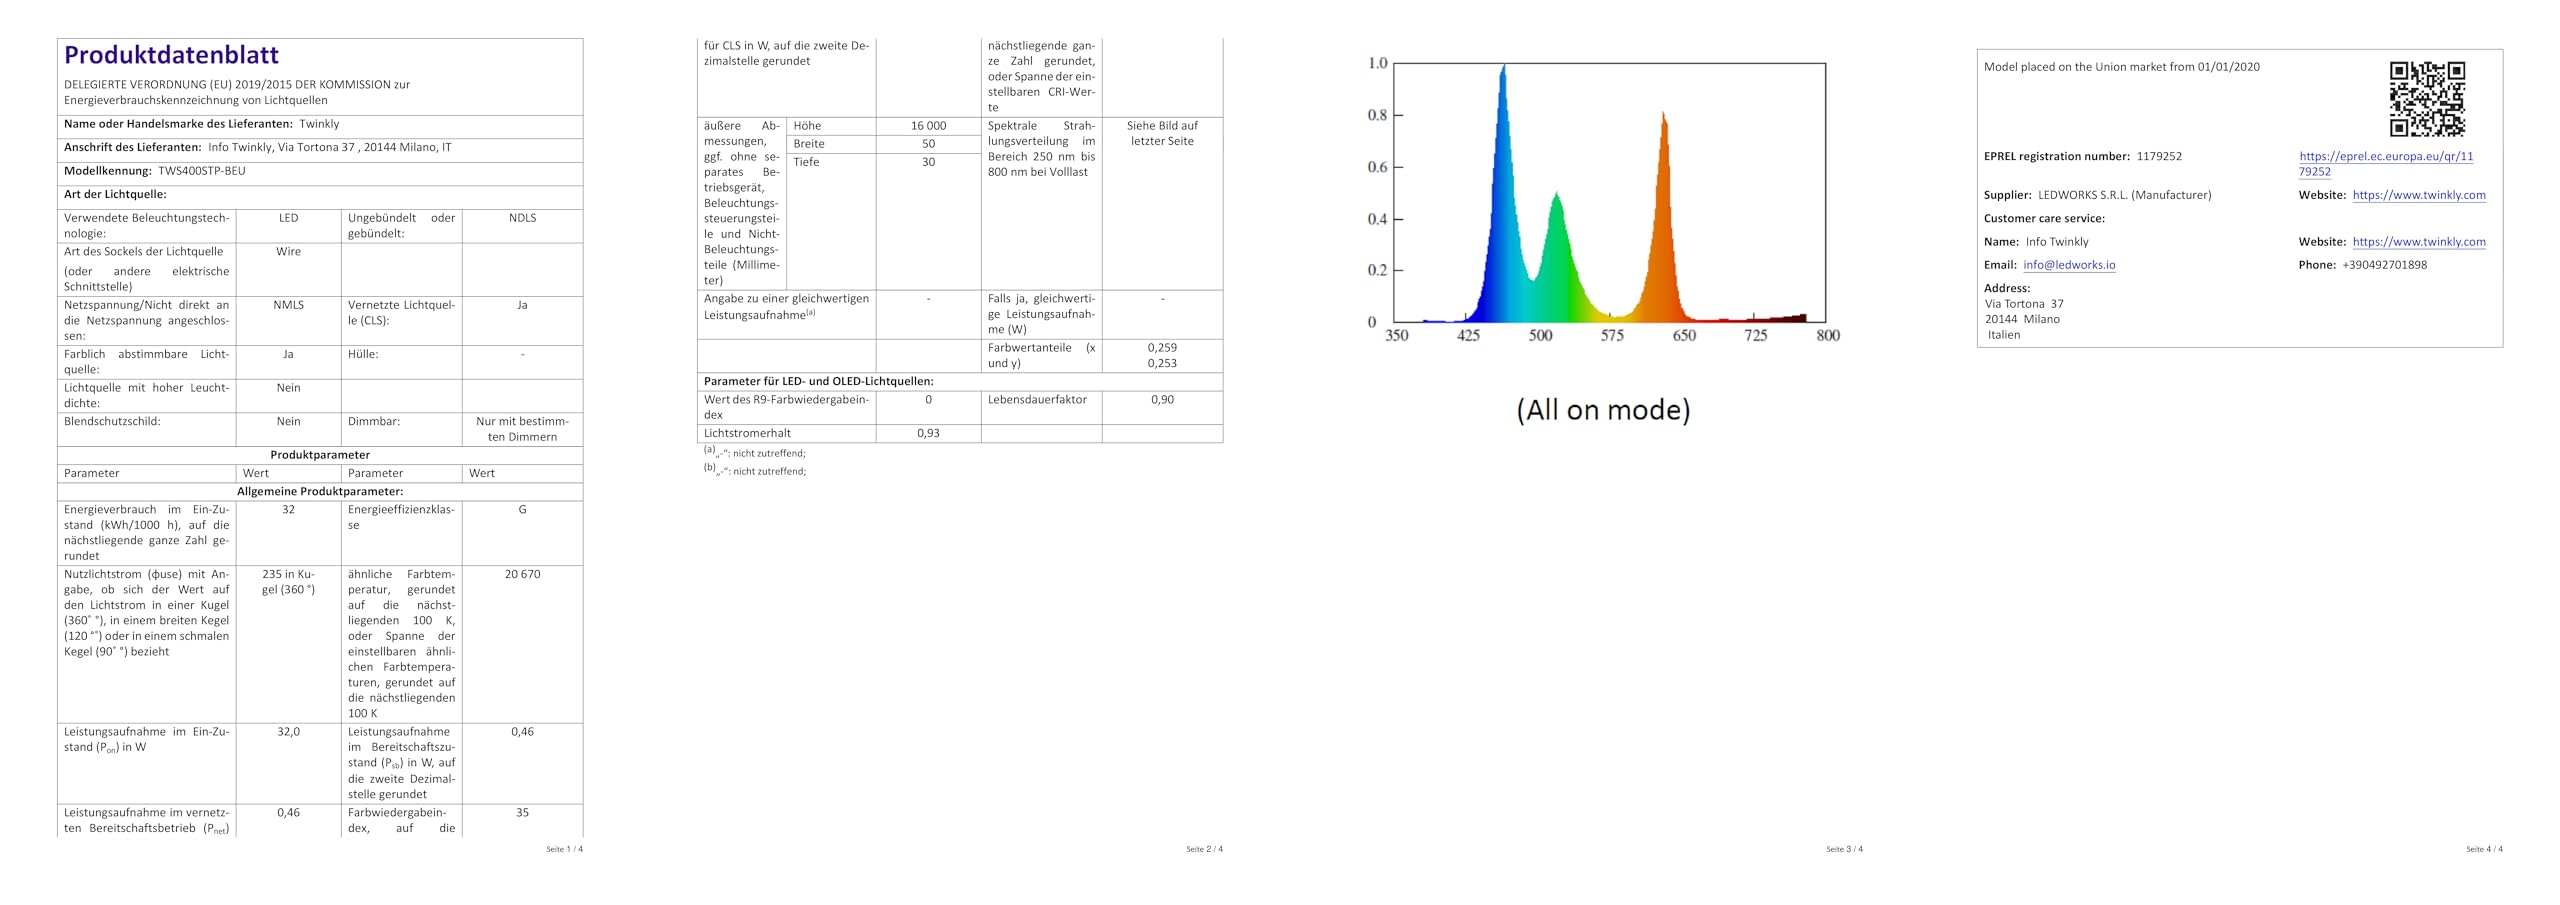2560x905 pixels.
Task: Select the Farbwiedergabeindex value "35"
Action: click(522, 813)
